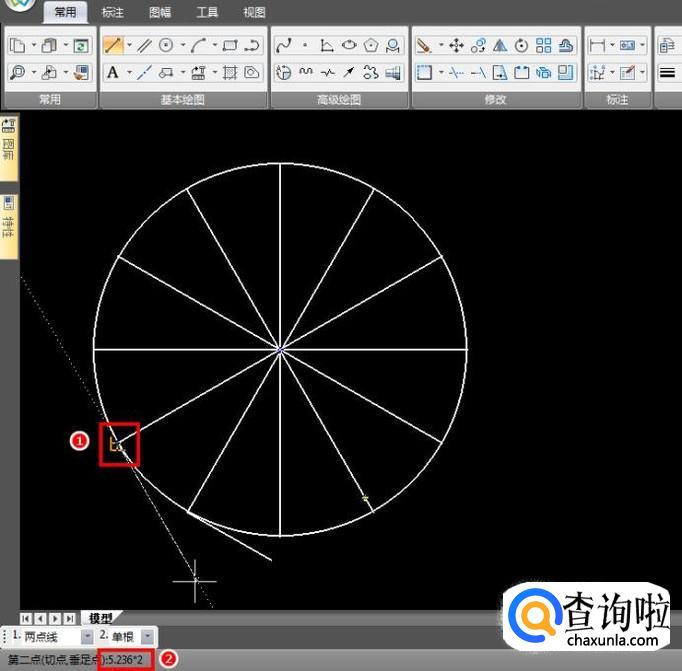Select the Polygon tool in Advanced Drawing
The height and width of the screenshot is (671, 682).
click(371, 46)
